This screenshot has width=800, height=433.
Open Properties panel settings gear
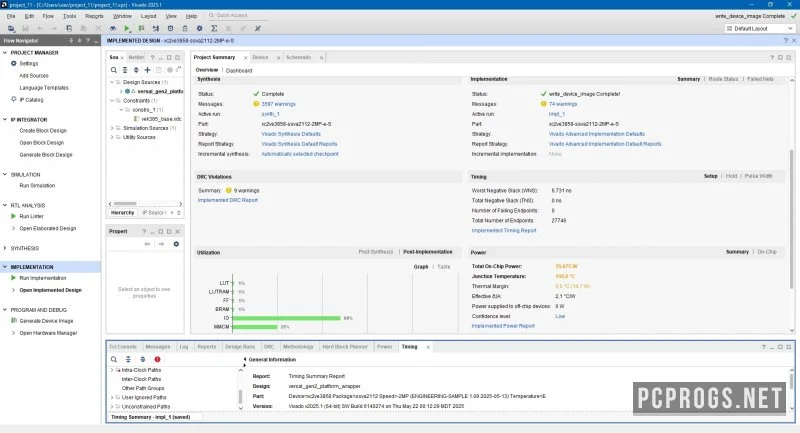point(176,244)
